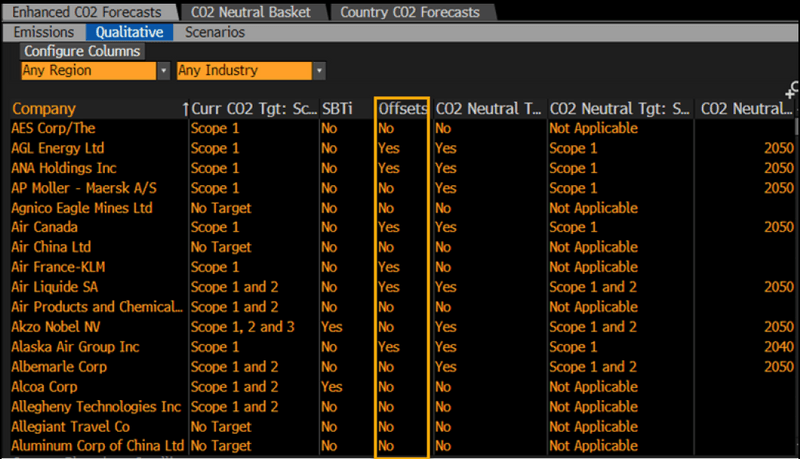The height and width of the screenshot is (459, 800).
Task: Click Air China's 'Not Applicable' cell
Action: coord(593,247)
